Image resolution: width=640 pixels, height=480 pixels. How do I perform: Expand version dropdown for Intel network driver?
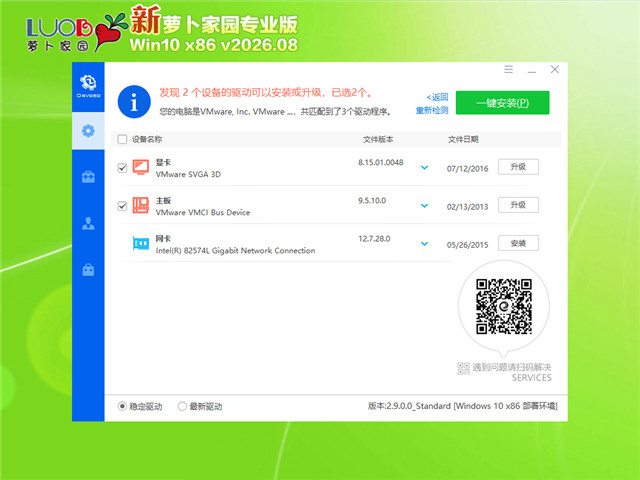[x=424, y=244]
